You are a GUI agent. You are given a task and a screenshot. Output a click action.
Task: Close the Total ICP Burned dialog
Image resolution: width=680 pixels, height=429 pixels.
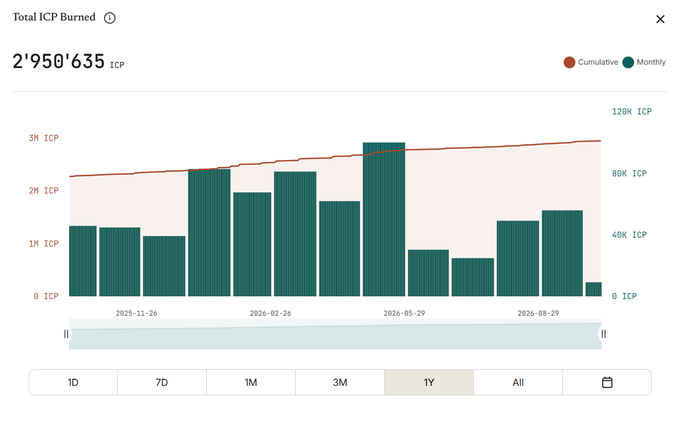click(x=660, y=19)
